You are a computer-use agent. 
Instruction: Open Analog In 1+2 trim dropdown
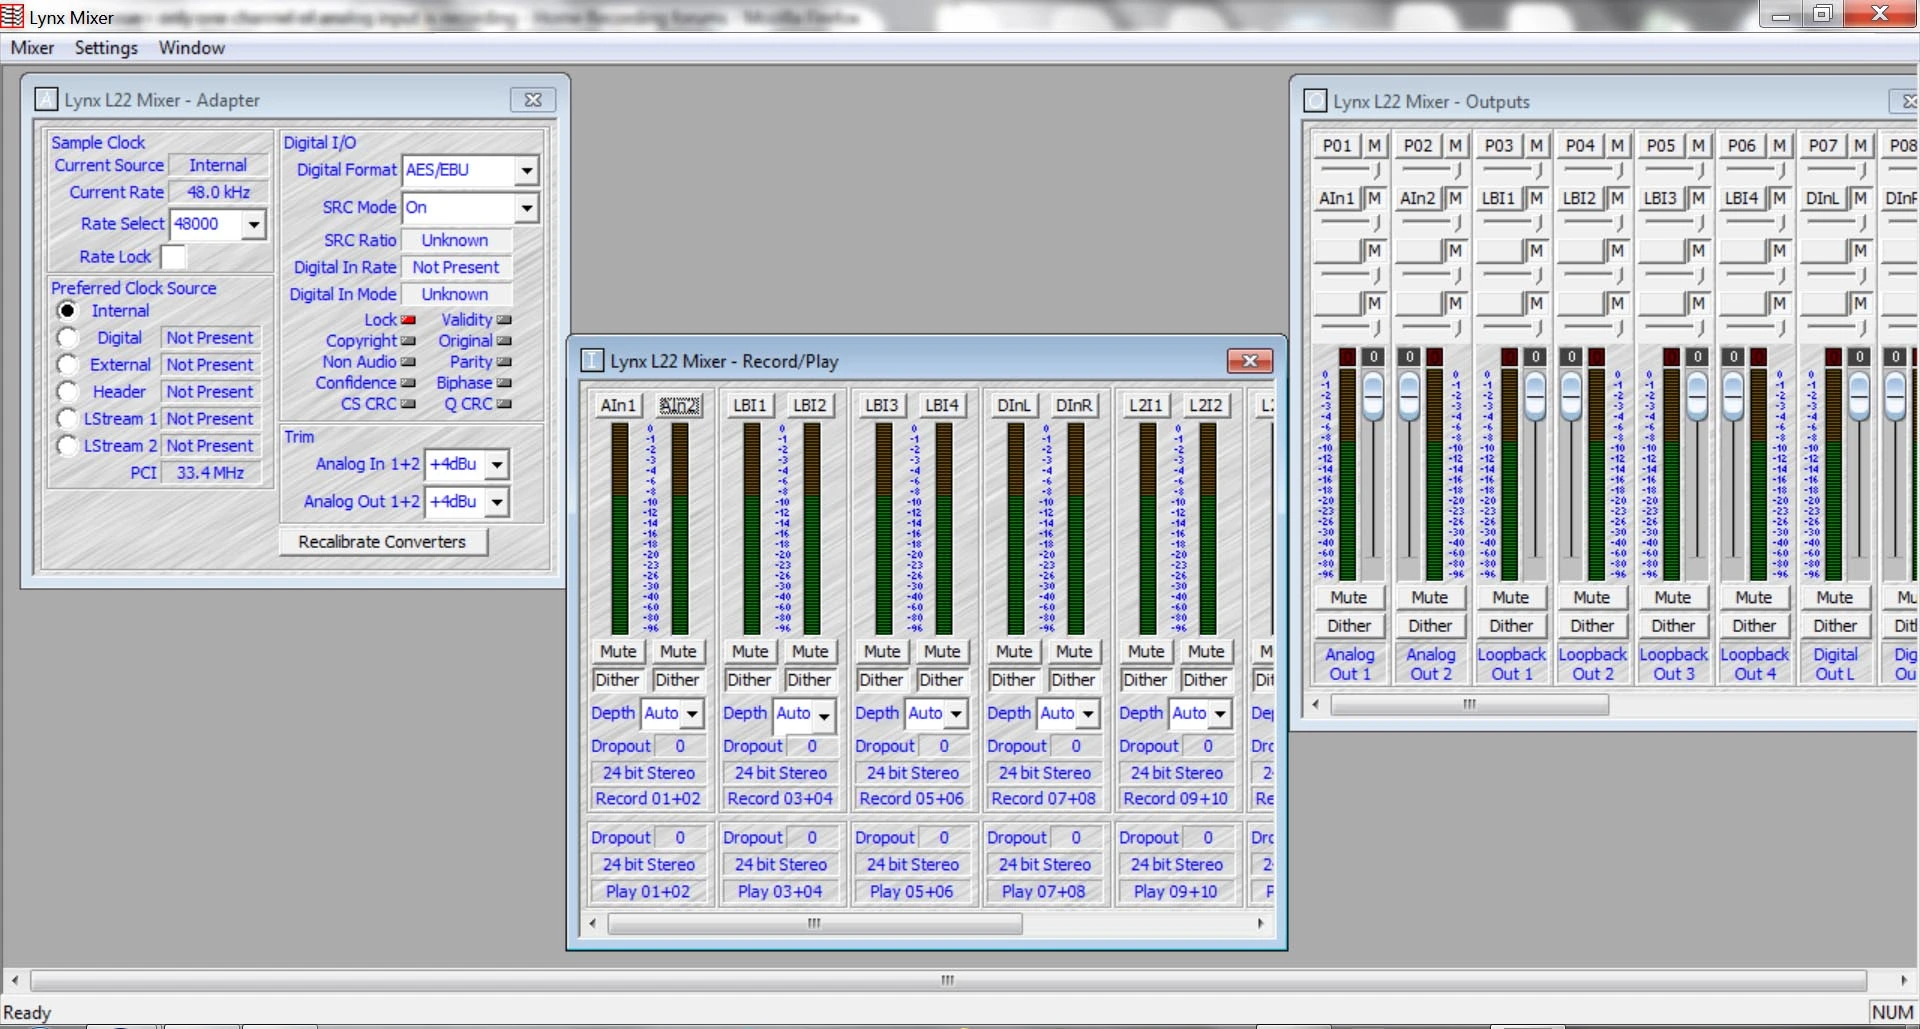click(497, 464)
